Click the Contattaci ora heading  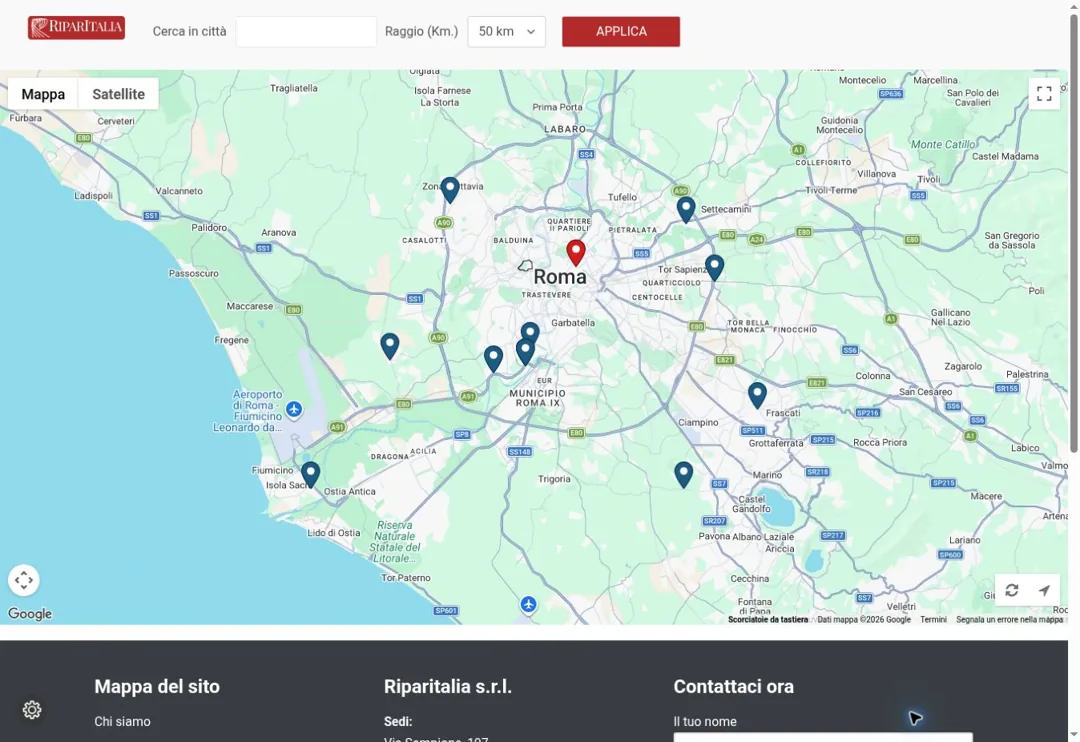point(734,686)
